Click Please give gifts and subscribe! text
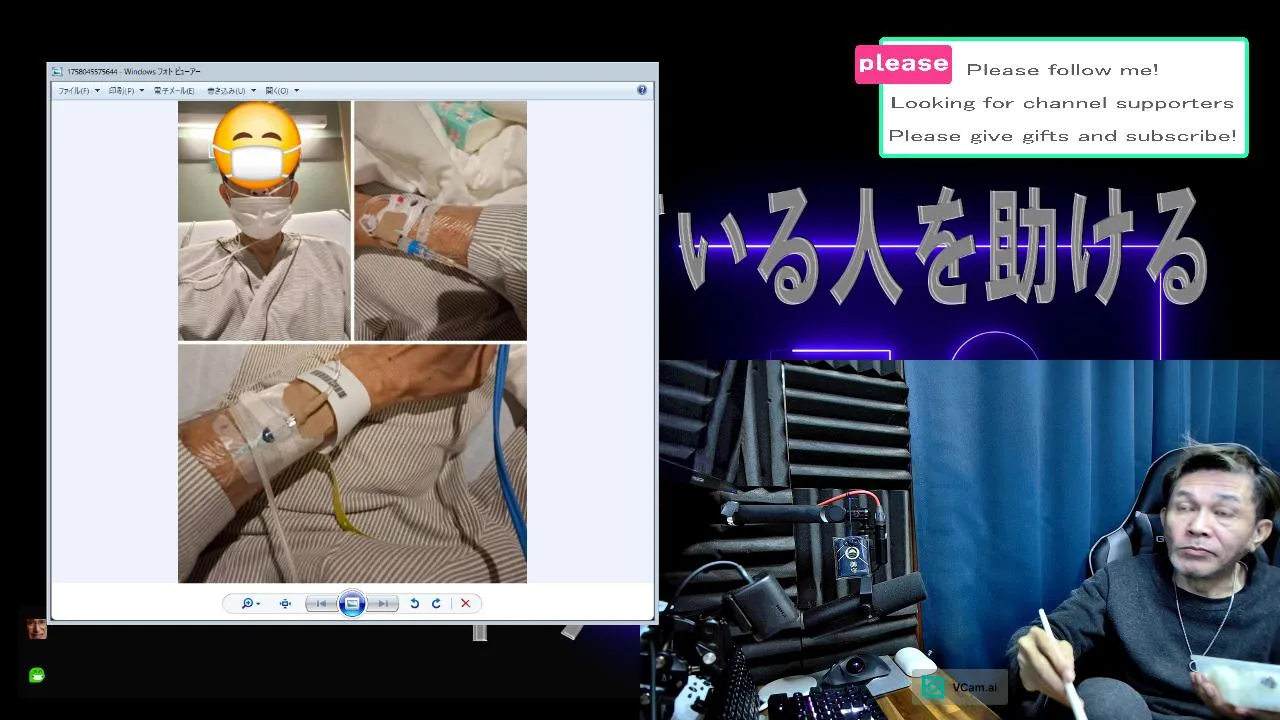This screenshot has height=720, width=1280. (1062, 136)
